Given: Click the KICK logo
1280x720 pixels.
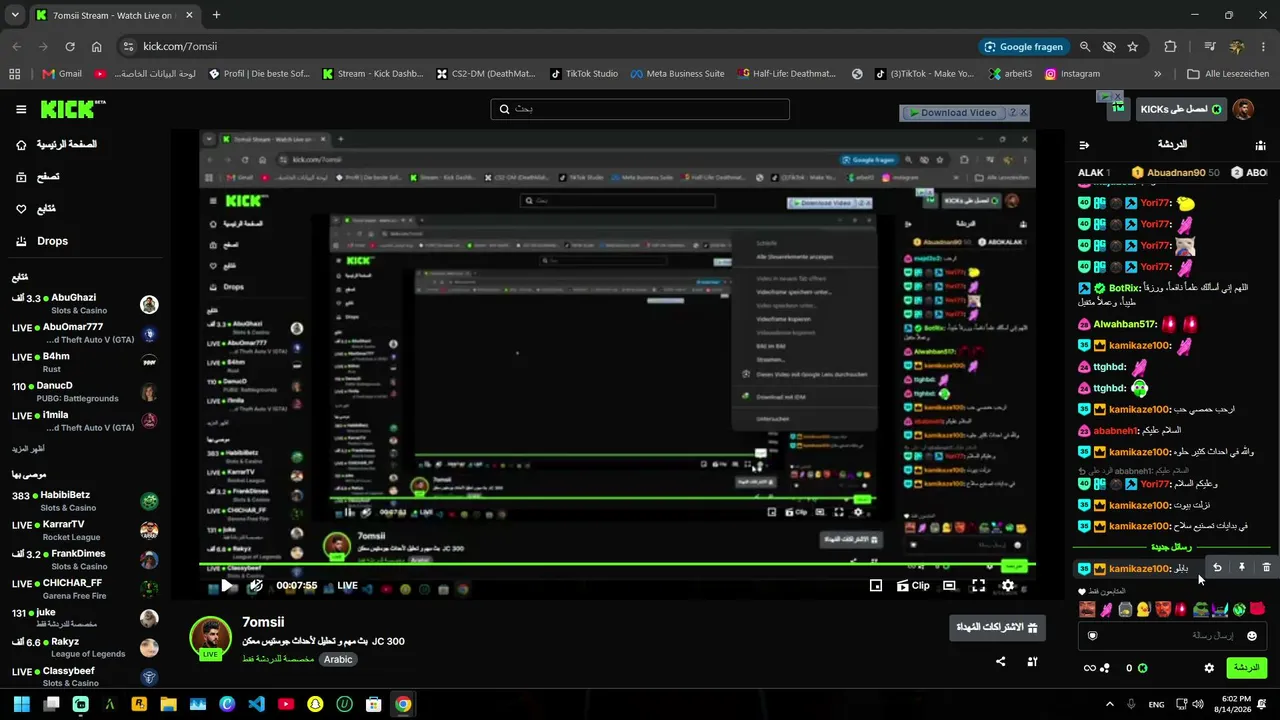Looking at the screenshot, I should tap(73, 109).
